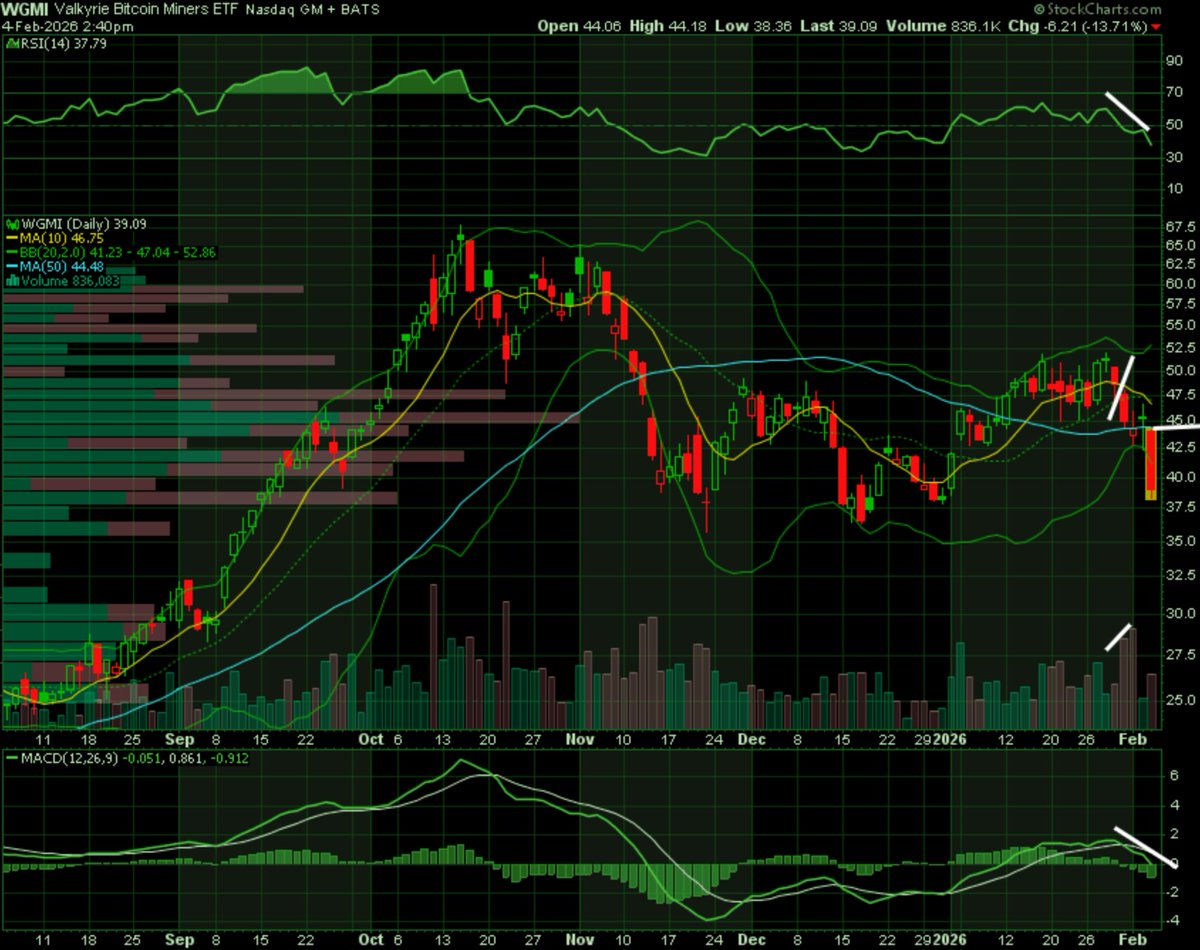The image size is (1200, 950).
Task: Click the 70 level on the RSI axis
Action: click(1173, 92)
